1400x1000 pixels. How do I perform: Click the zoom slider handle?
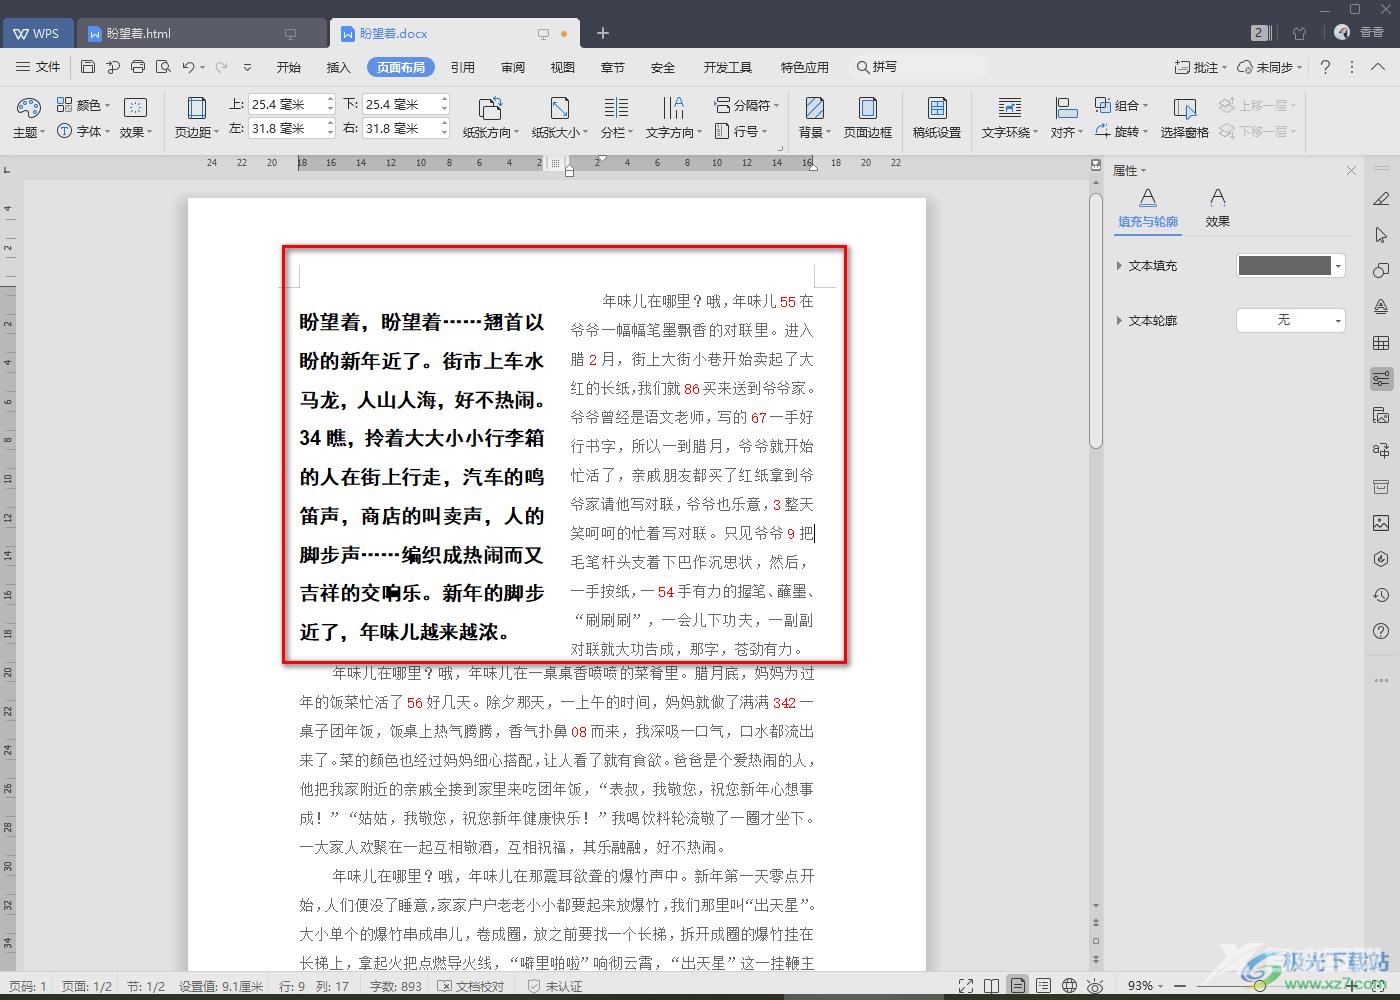1259,986
